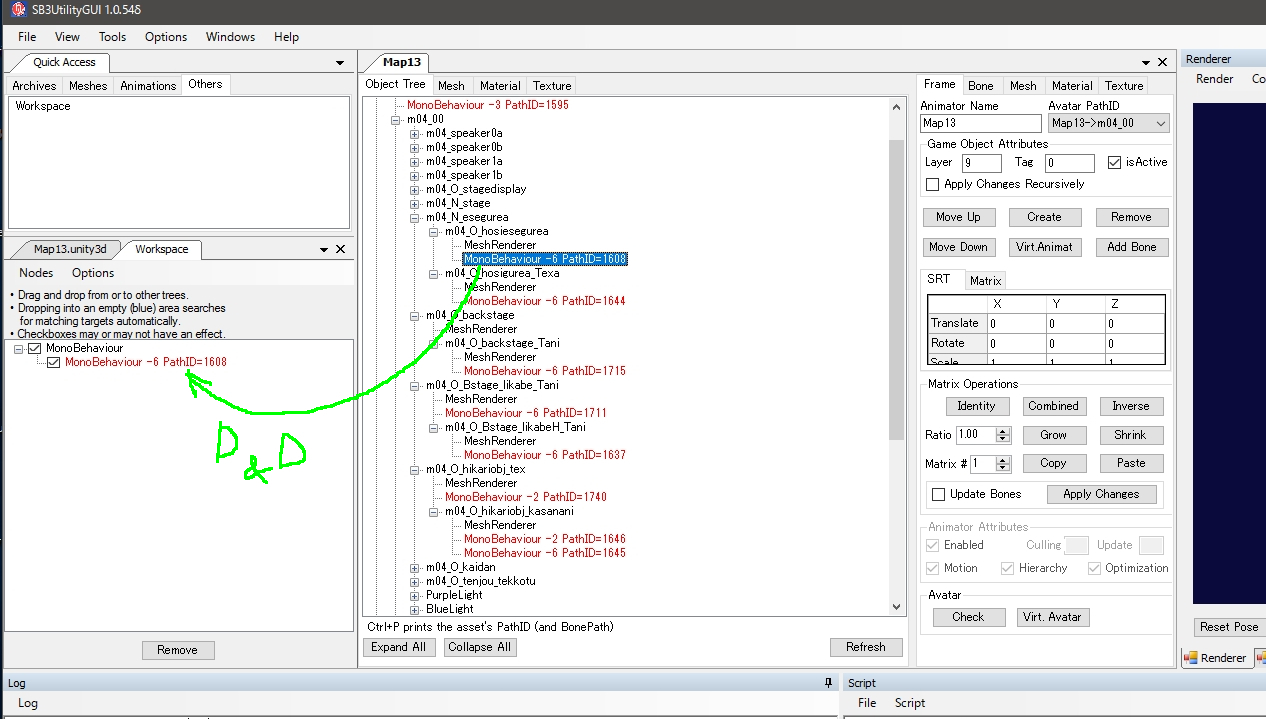The height and width of the screenshot is (719, 1266).
Task: Toggle the Motion checkbox
Action: [x=933, y=568]
